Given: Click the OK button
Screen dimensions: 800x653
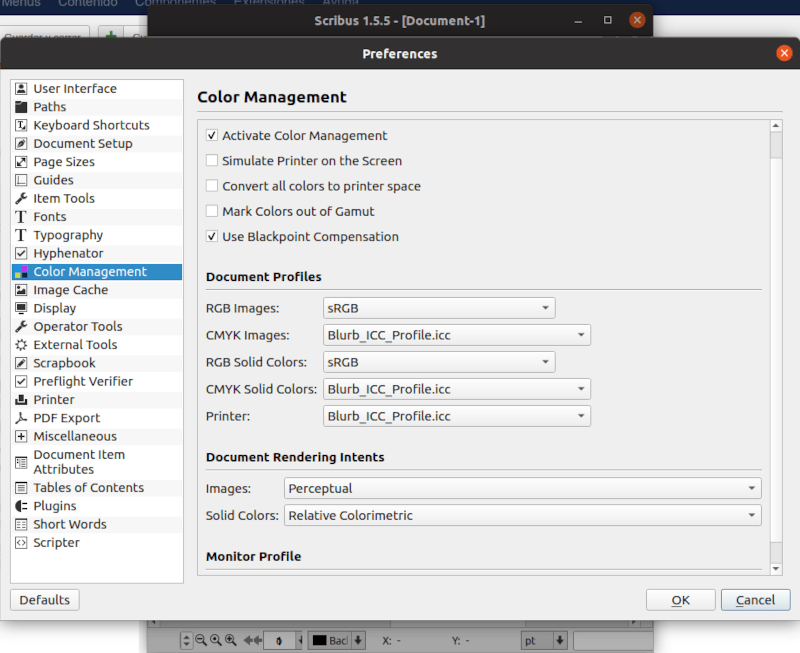Looking at the screenshot, I should [681, 600].
